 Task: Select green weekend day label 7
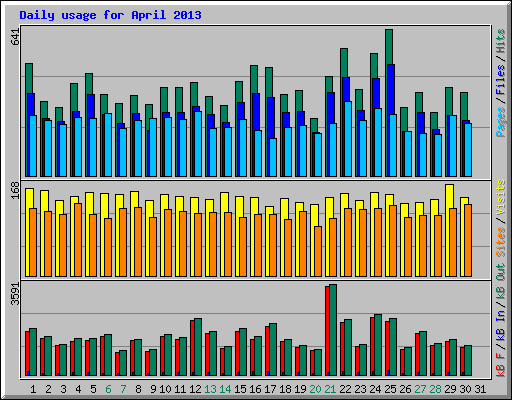coord(123,389)
